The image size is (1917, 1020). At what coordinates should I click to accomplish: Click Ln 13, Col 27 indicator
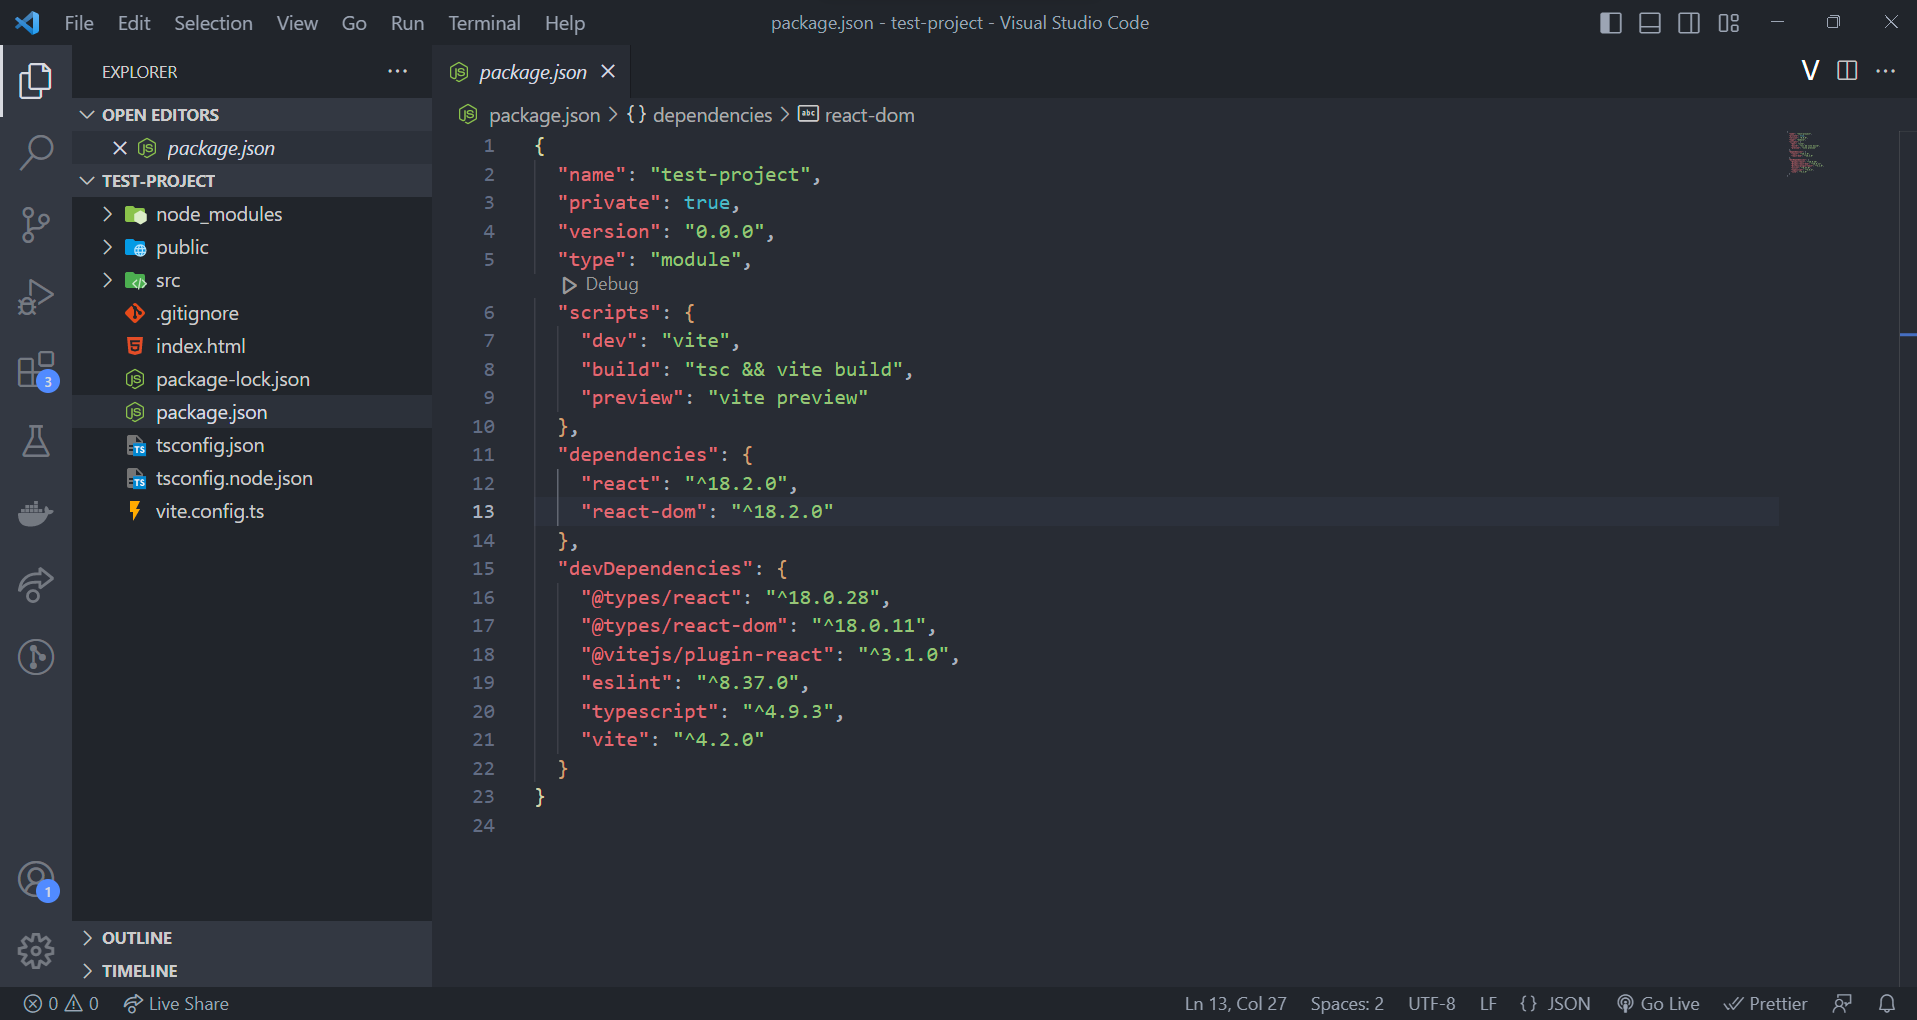(x=1235, y=1003)
